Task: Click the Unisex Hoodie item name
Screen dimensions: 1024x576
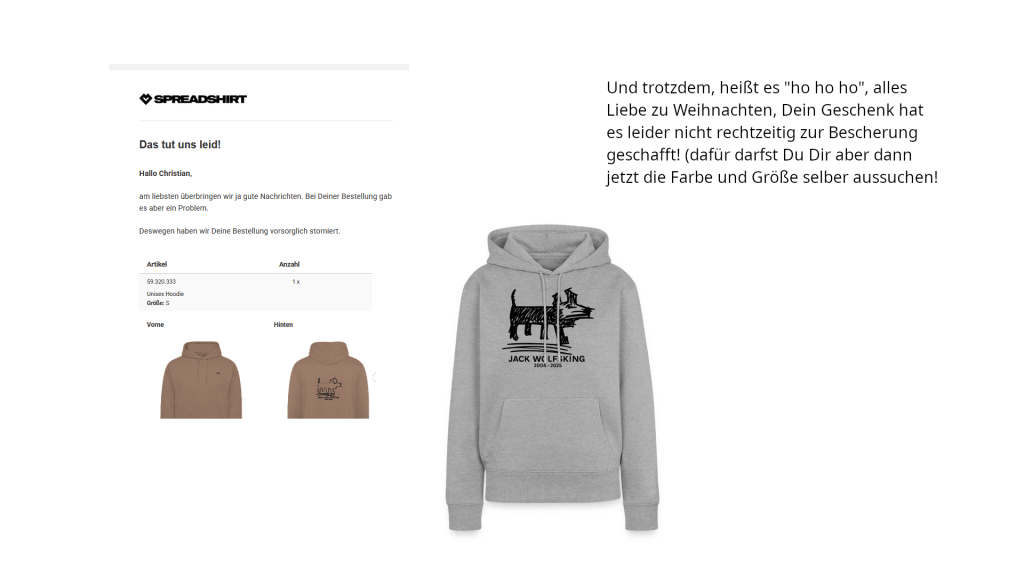Action: (165, 294)
